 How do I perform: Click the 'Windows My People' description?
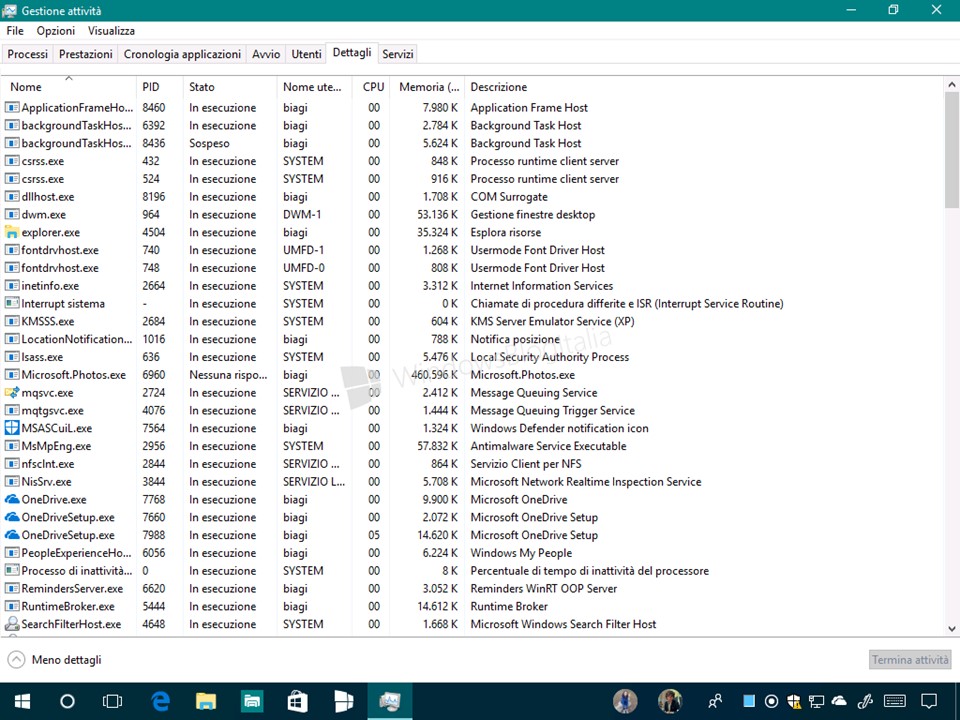521,553
